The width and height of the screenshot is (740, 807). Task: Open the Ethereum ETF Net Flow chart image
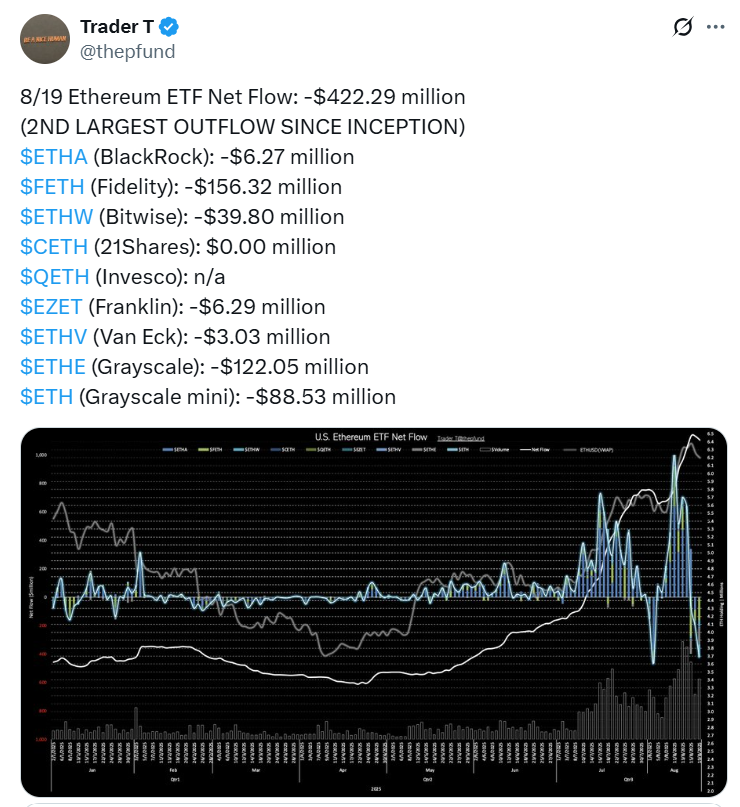pos(372,612)
